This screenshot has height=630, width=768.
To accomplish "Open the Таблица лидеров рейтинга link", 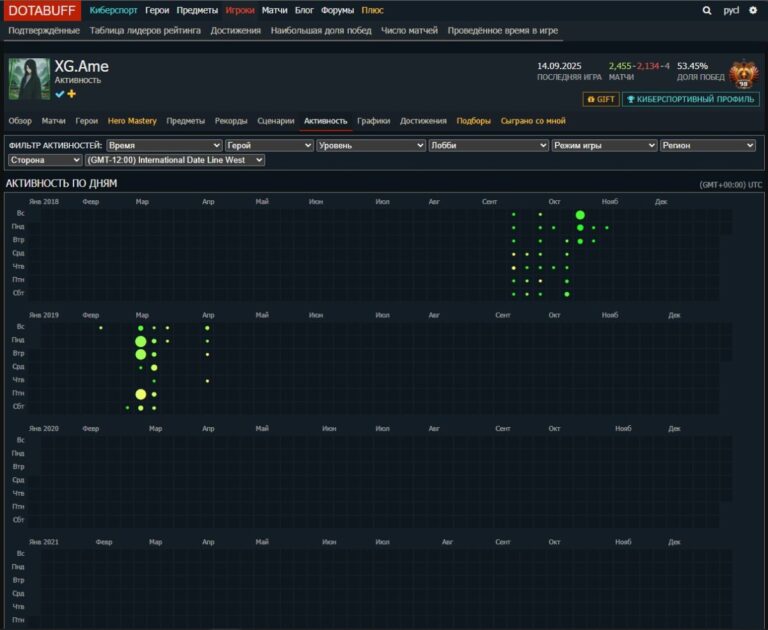I will (x=145, y=30).
